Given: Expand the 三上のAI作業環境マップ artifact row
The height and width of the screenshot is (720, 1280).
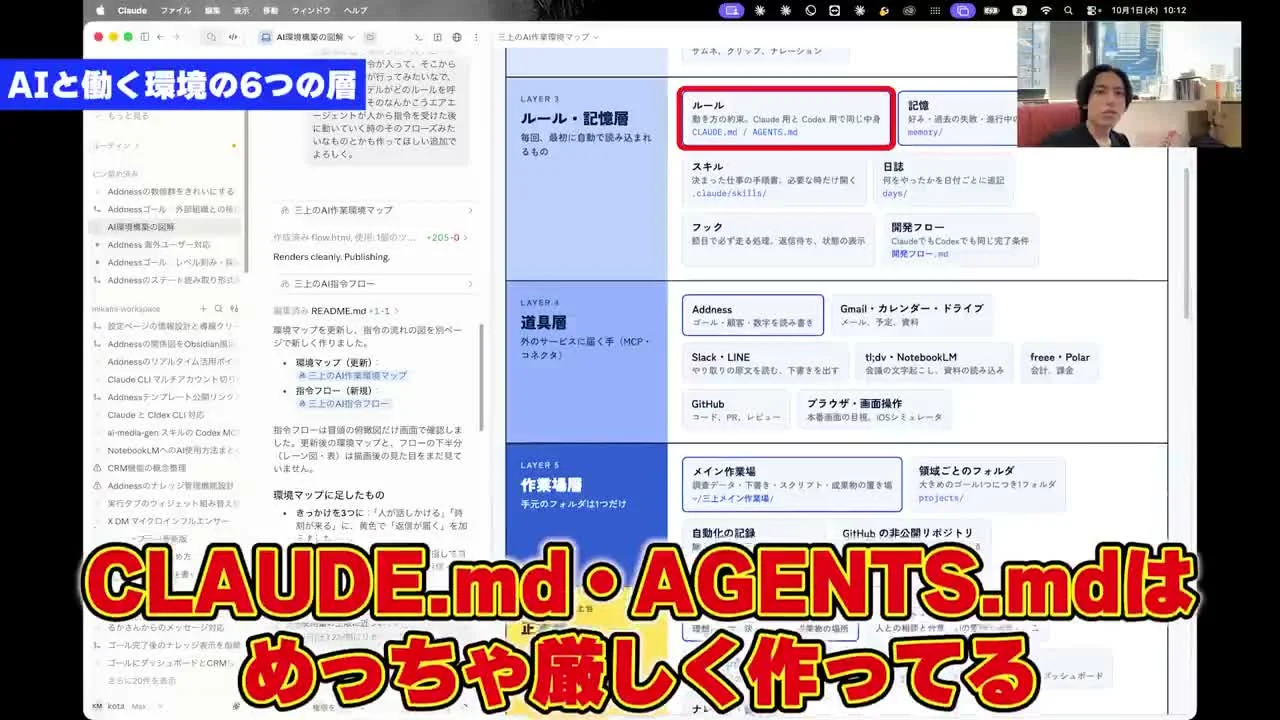Looking at the screenshot, I should tap(373, 210).
